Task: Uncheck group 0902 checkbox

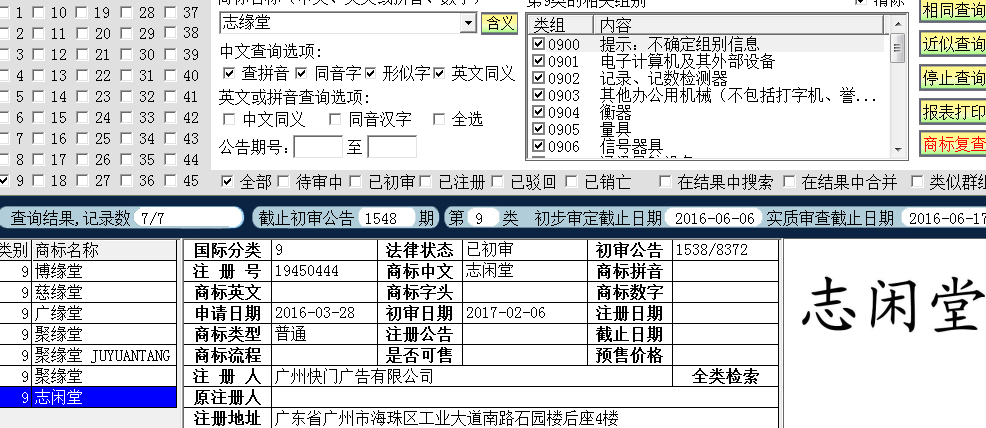Action: tap(538, 78)
